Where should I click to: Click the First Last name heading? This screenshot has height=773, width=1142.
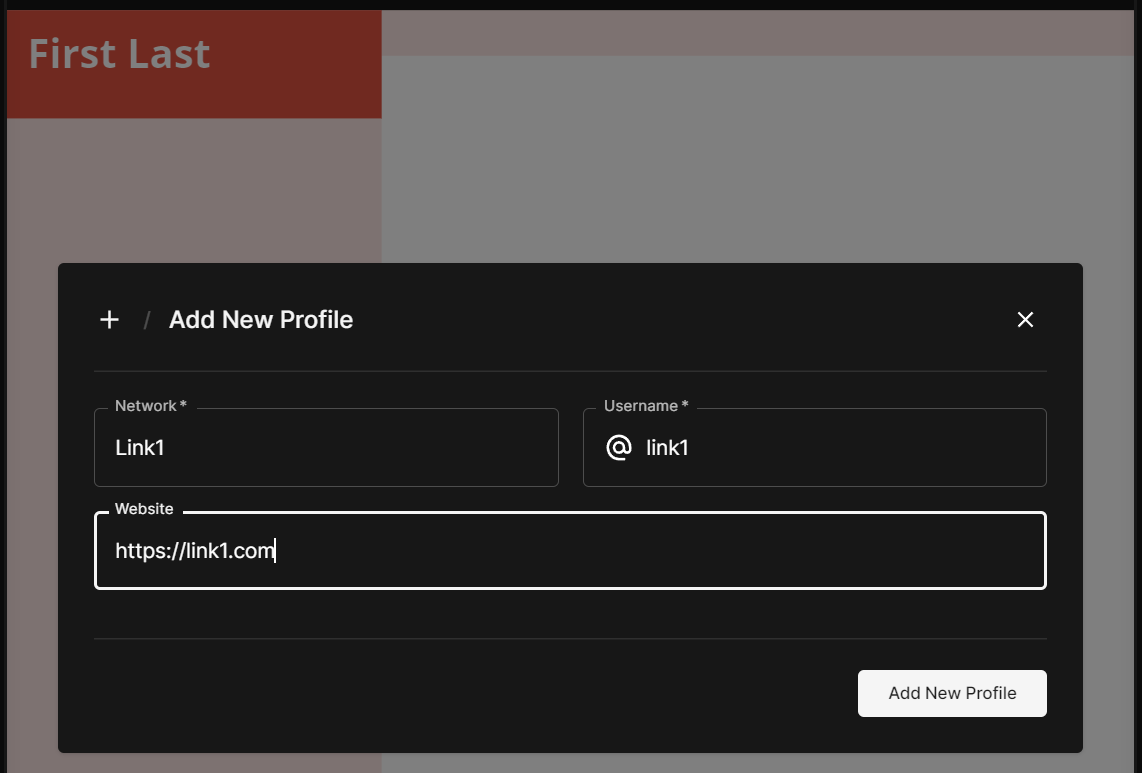[119, 53]
